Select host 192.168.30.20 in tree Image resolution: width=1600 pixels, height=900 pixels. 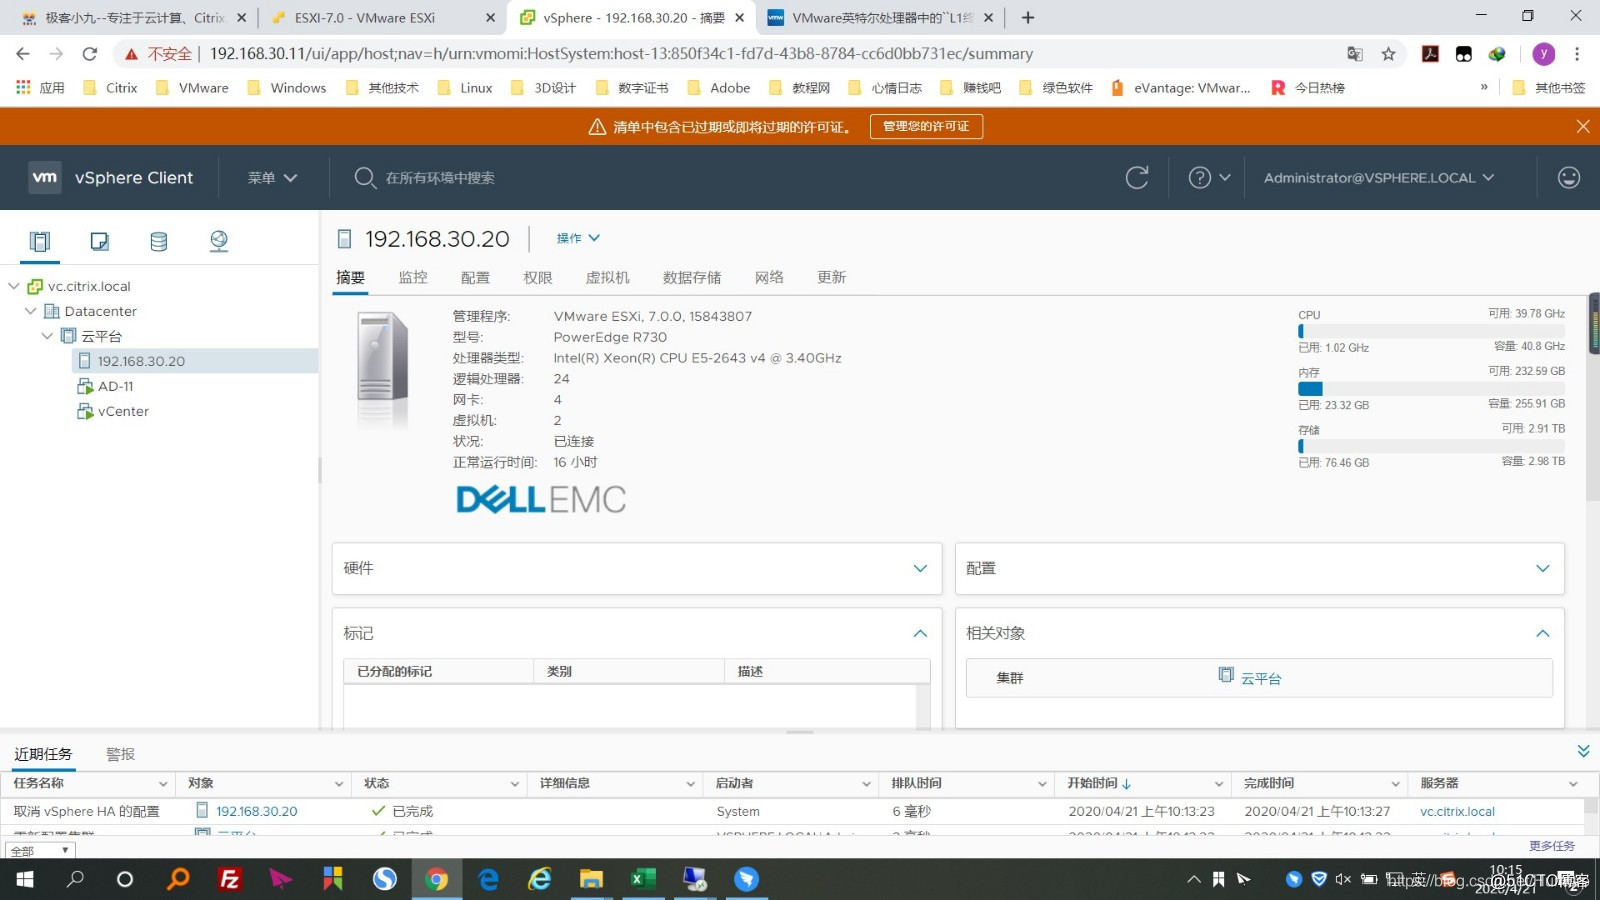coord(141,361)
